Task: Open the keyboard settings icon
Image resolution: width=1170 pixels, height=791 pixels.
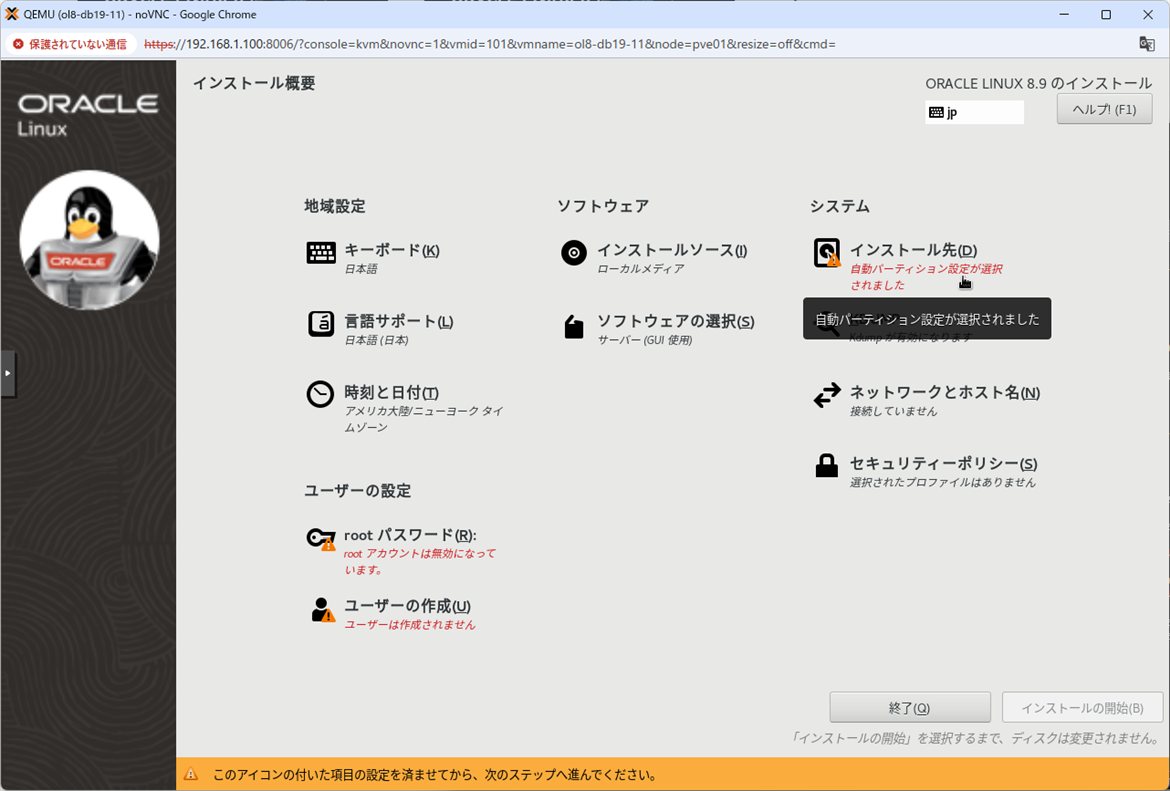Action: click(321, 252)
